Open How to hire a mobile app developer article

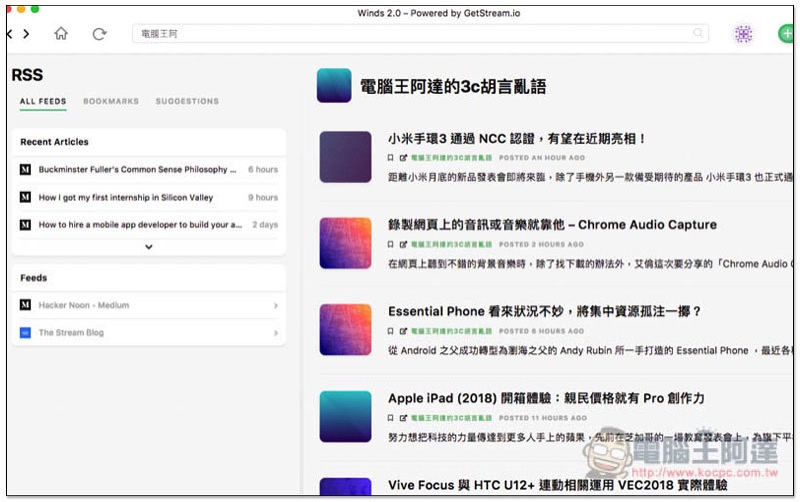[140, 224]
